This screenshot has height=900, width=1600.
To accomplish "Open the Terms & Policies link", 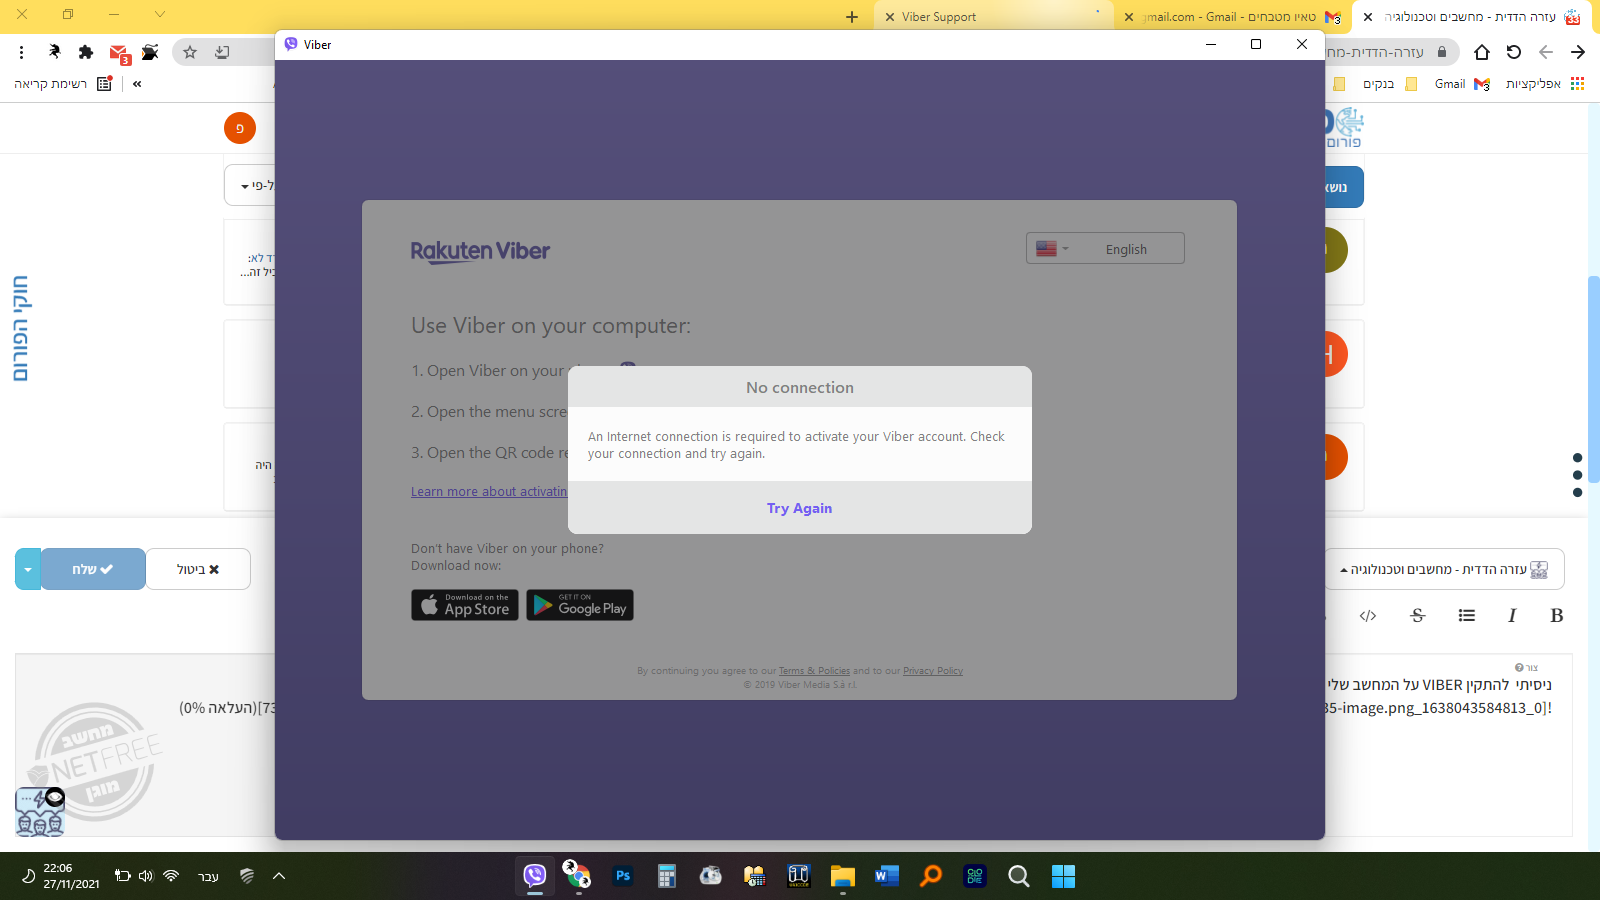I will coord(814,671).
